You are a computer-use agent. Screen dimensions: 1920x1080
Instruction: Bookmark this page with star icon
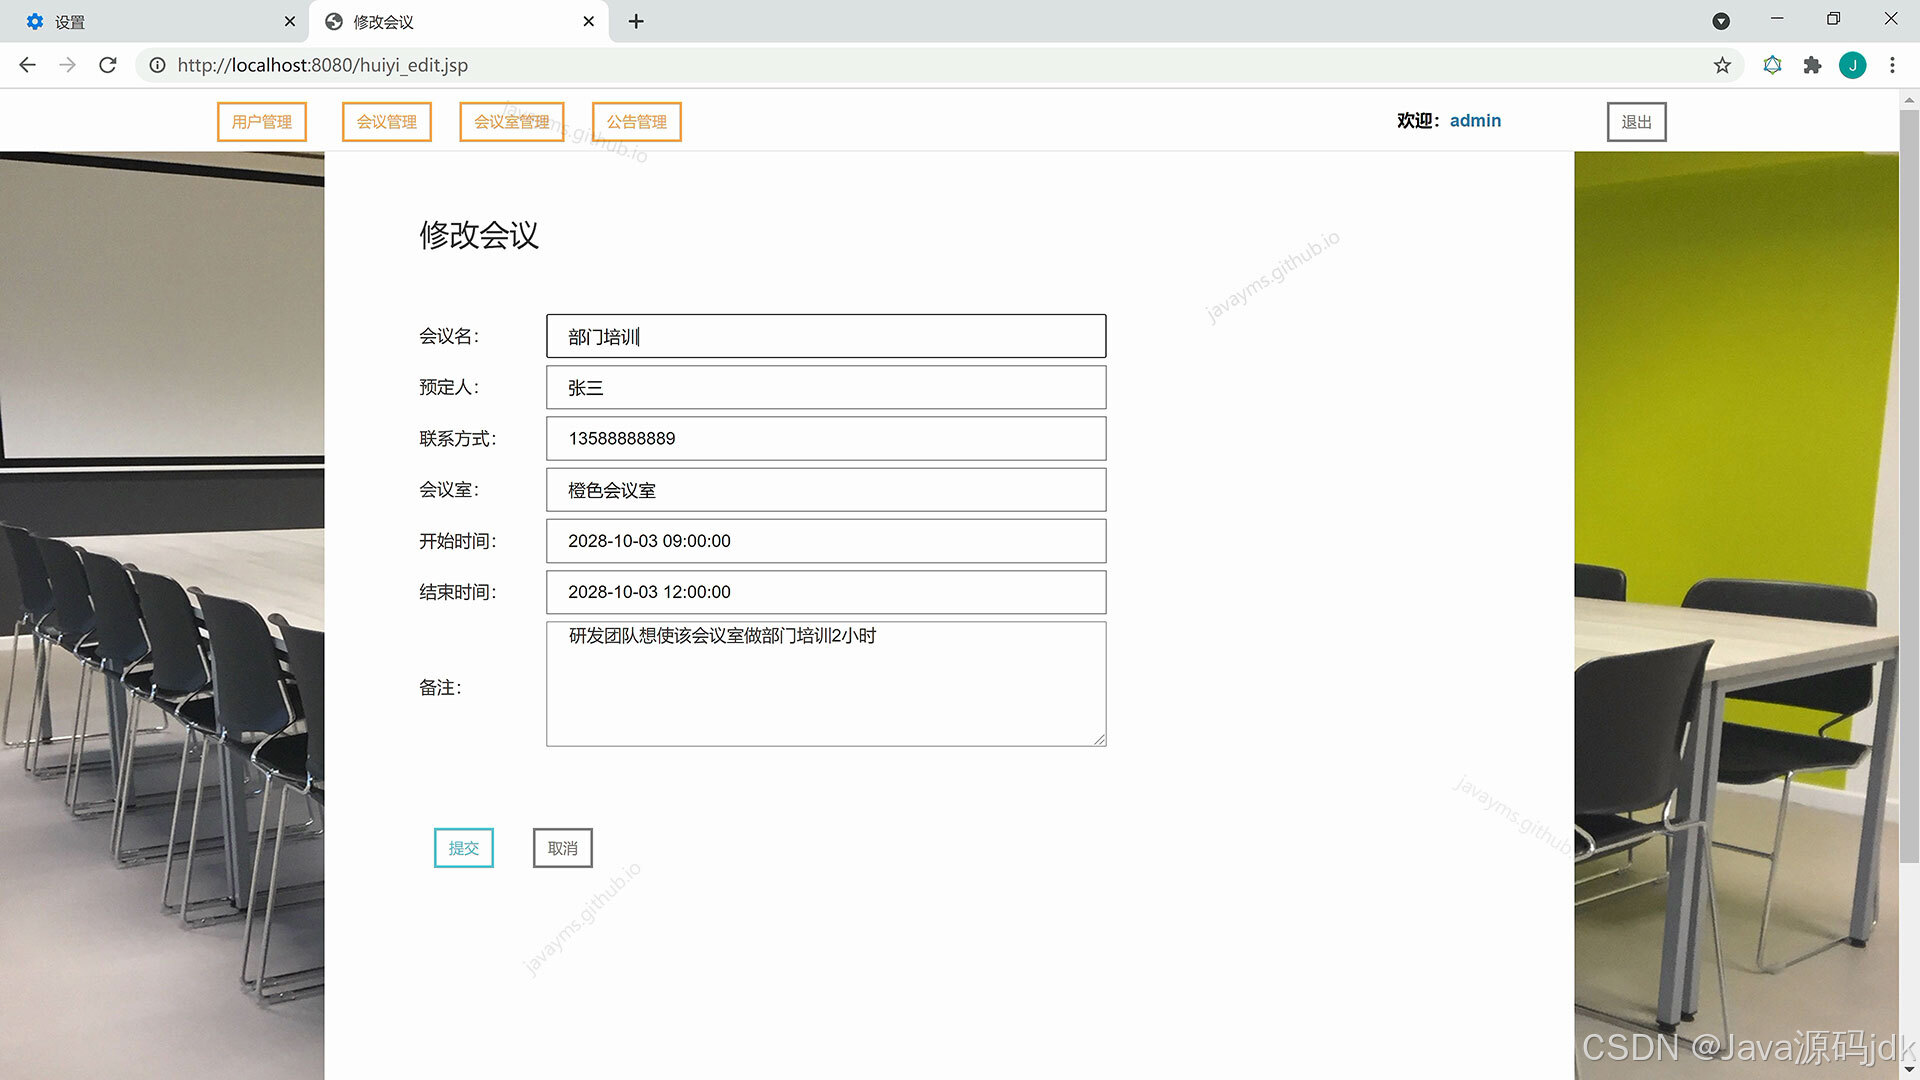point(1722,65)
